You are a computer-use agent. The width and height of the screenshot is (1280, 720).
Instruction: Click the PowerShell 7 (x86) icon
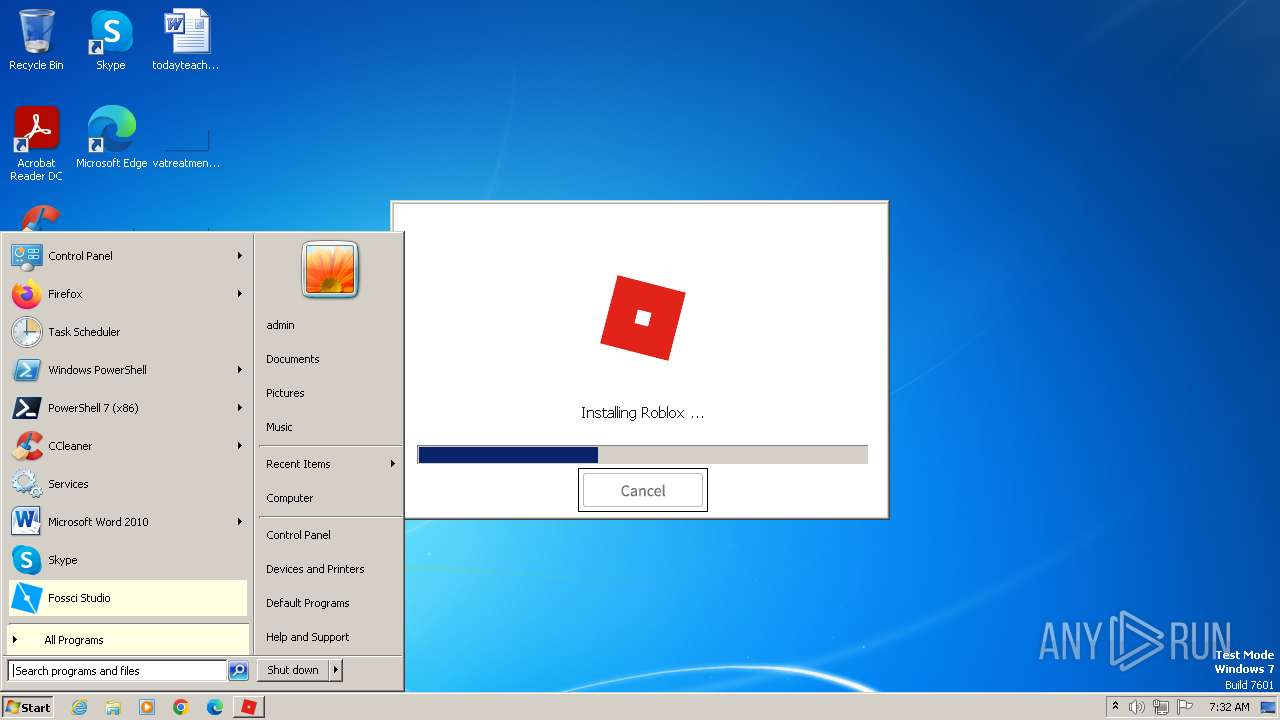tap(27, 408)
